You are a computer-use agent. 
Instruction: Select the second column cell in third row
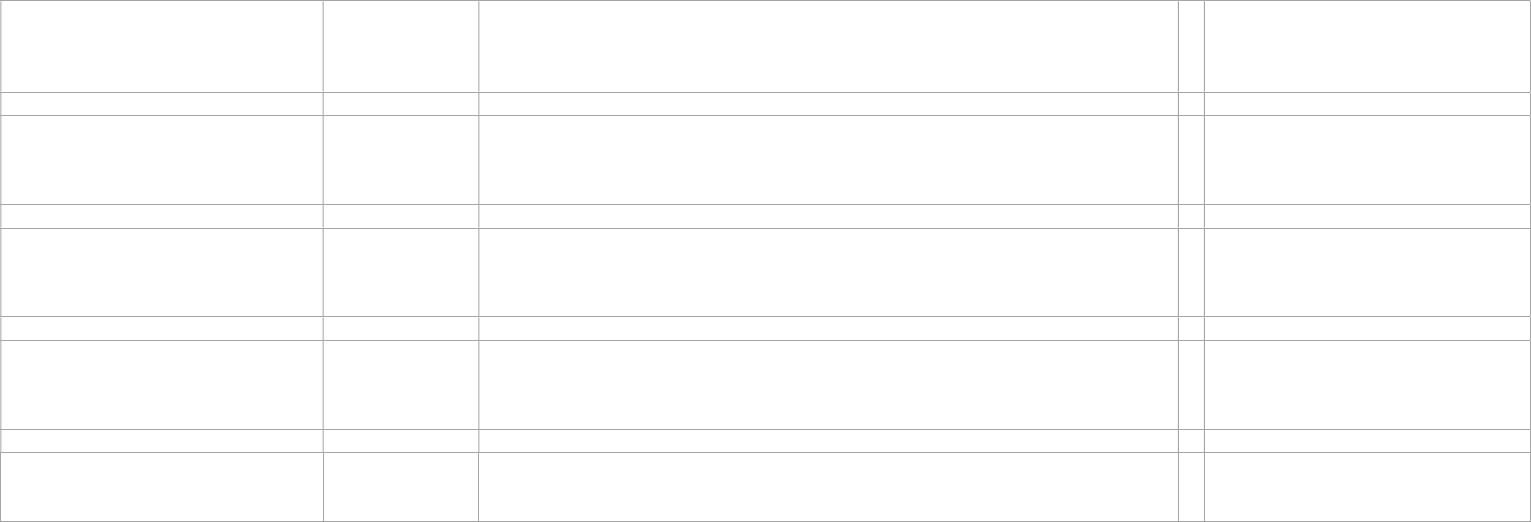click(400, 160)
